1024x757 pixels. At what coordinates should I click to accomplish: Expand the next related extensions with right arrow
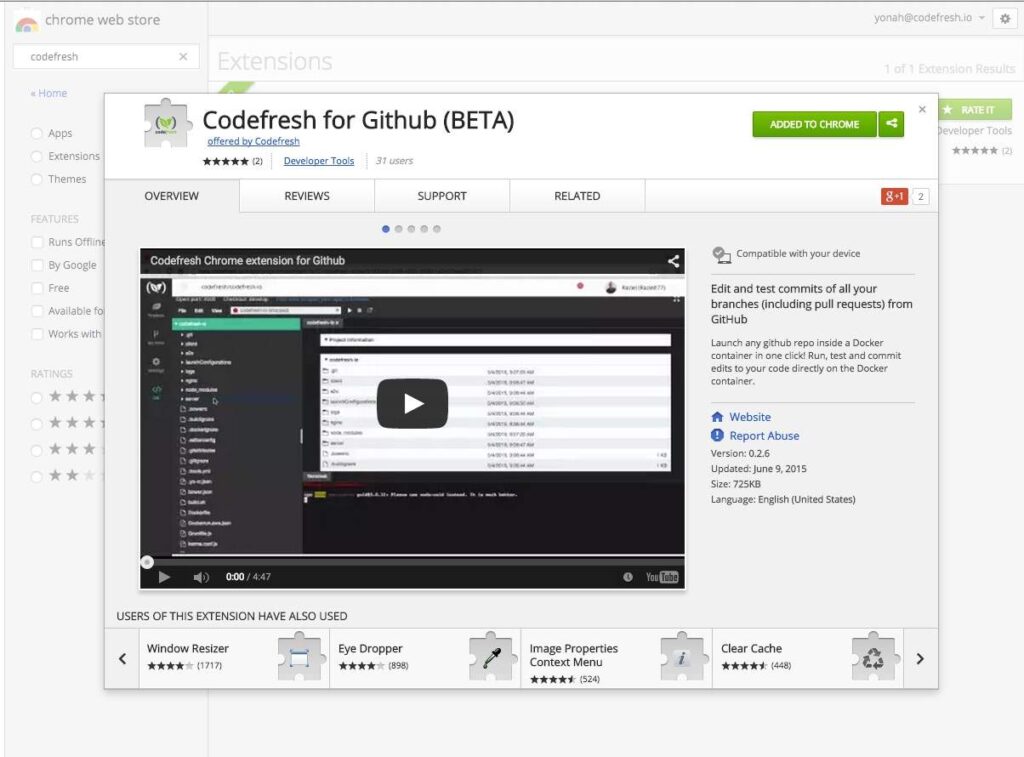click(920, 658)
